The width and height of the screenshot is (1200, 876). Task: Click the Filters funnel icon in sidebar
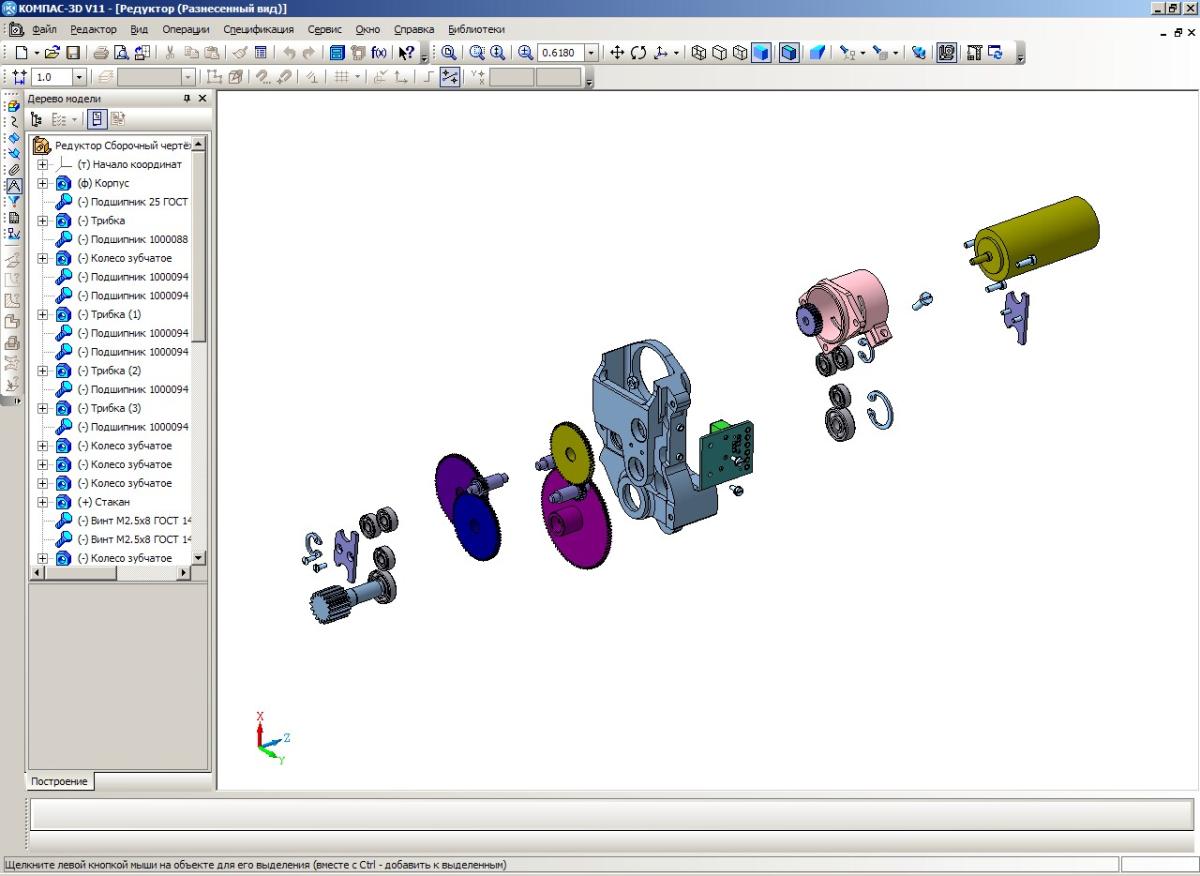[14, 201]
